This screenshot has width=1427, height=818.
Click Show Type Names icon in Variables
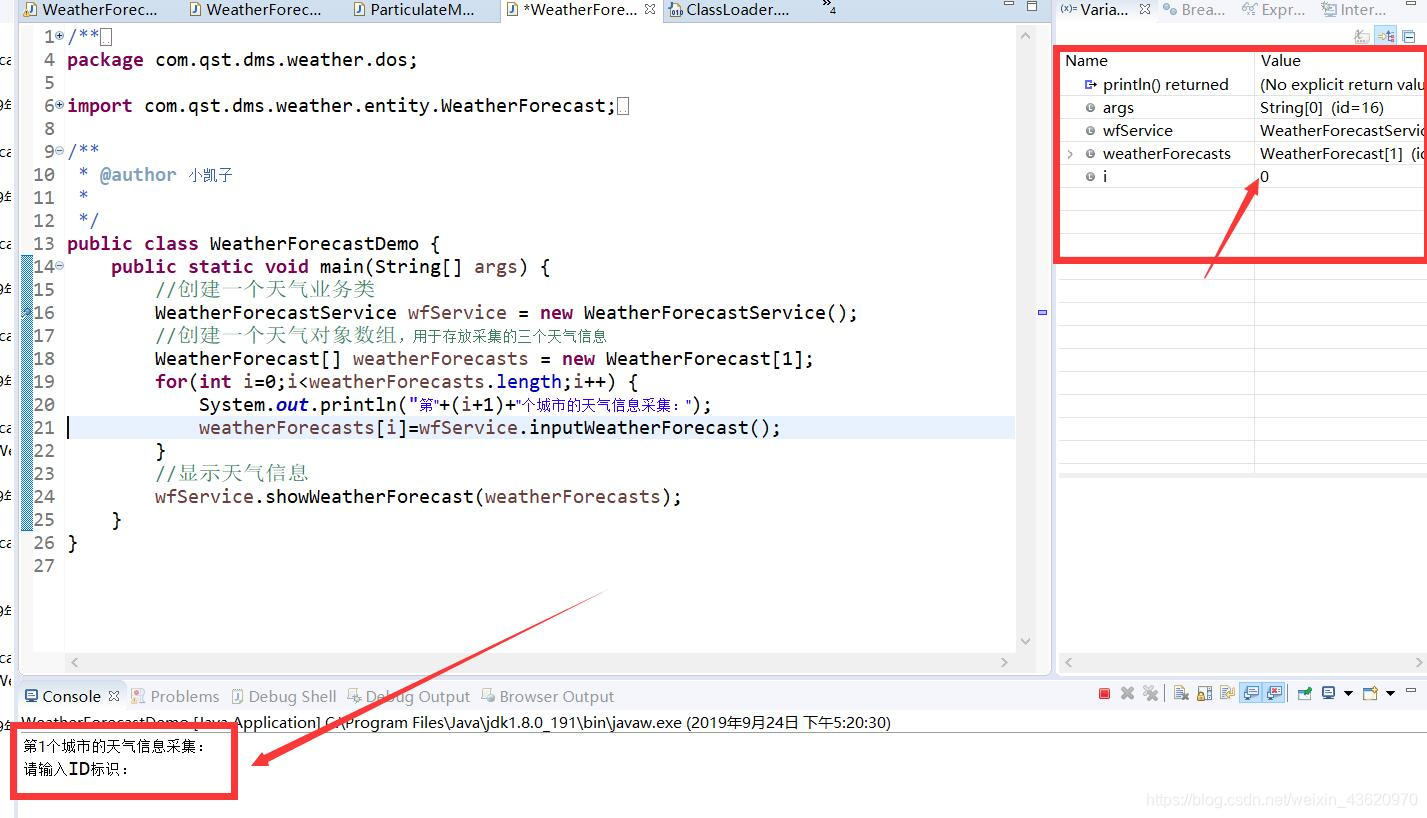(1362, 36)
